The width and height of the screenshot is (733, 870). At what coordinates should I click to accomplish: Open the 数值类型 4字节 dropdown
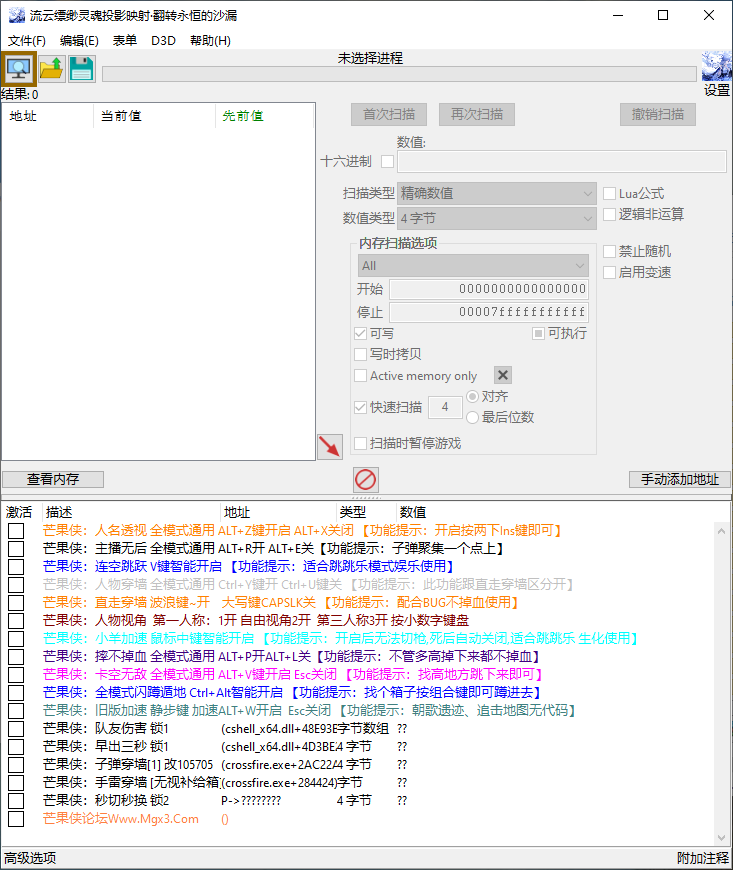tap(497, 219)
